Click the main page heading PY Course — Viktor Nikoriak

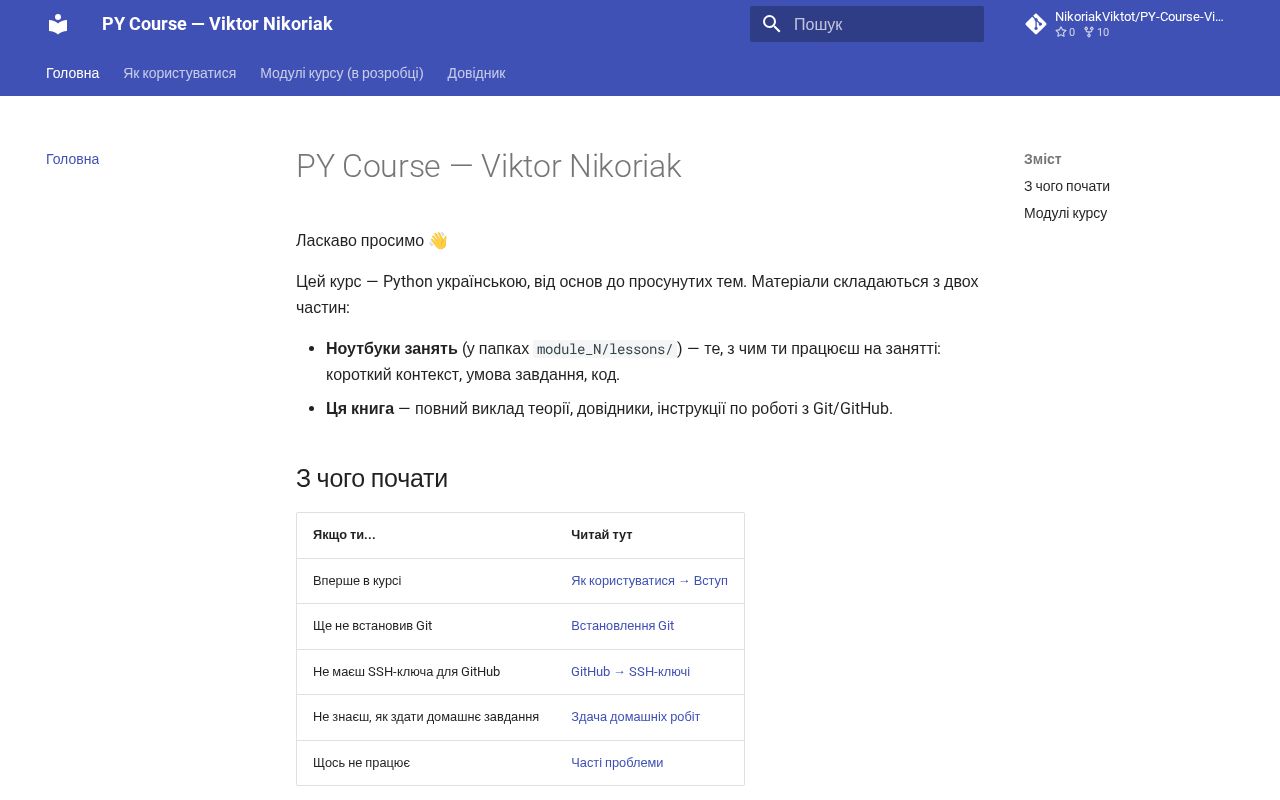click(488, 166)
